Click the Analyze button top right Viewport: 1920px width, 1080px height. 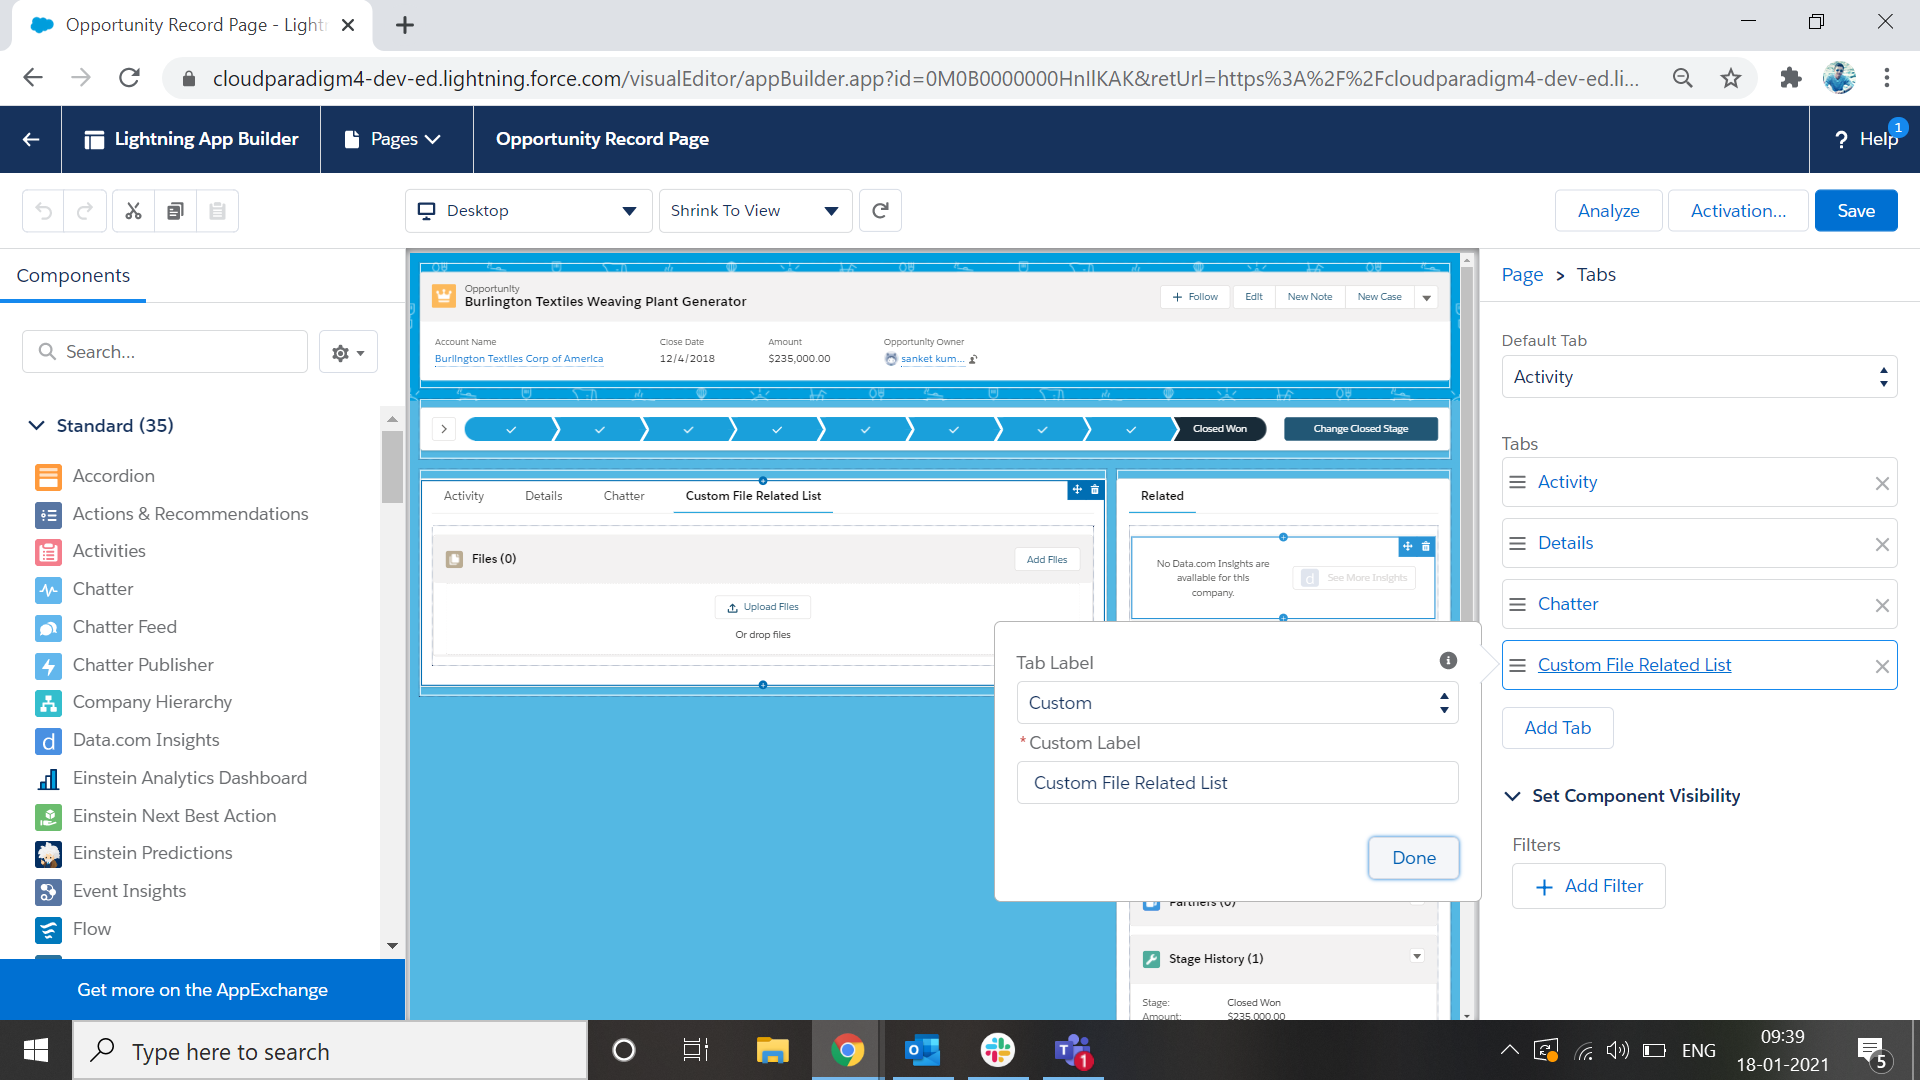point(1609,211)
